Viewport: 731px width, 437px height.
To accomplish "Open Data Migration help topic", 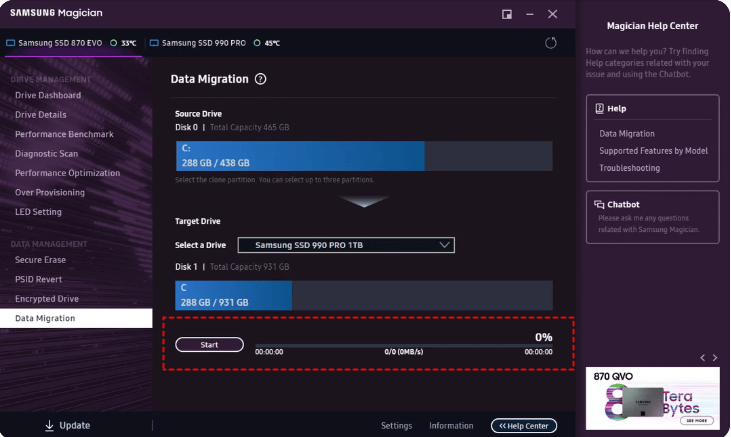I will [x=627, y=134].
